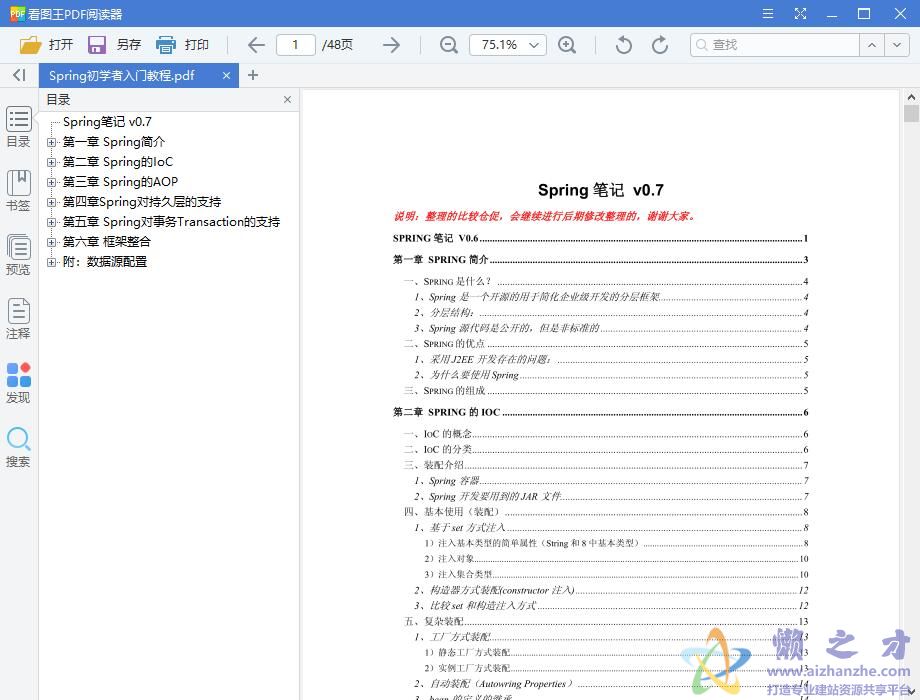Click the 五、复杂装配 contents line
The width and height of the screenshot is (920, 700).
[606, 621]
